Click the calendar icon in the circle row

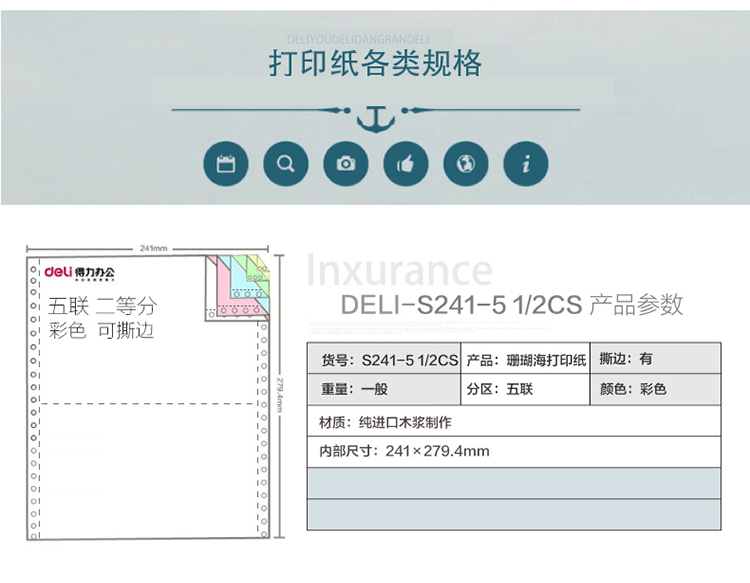point(226,163)
